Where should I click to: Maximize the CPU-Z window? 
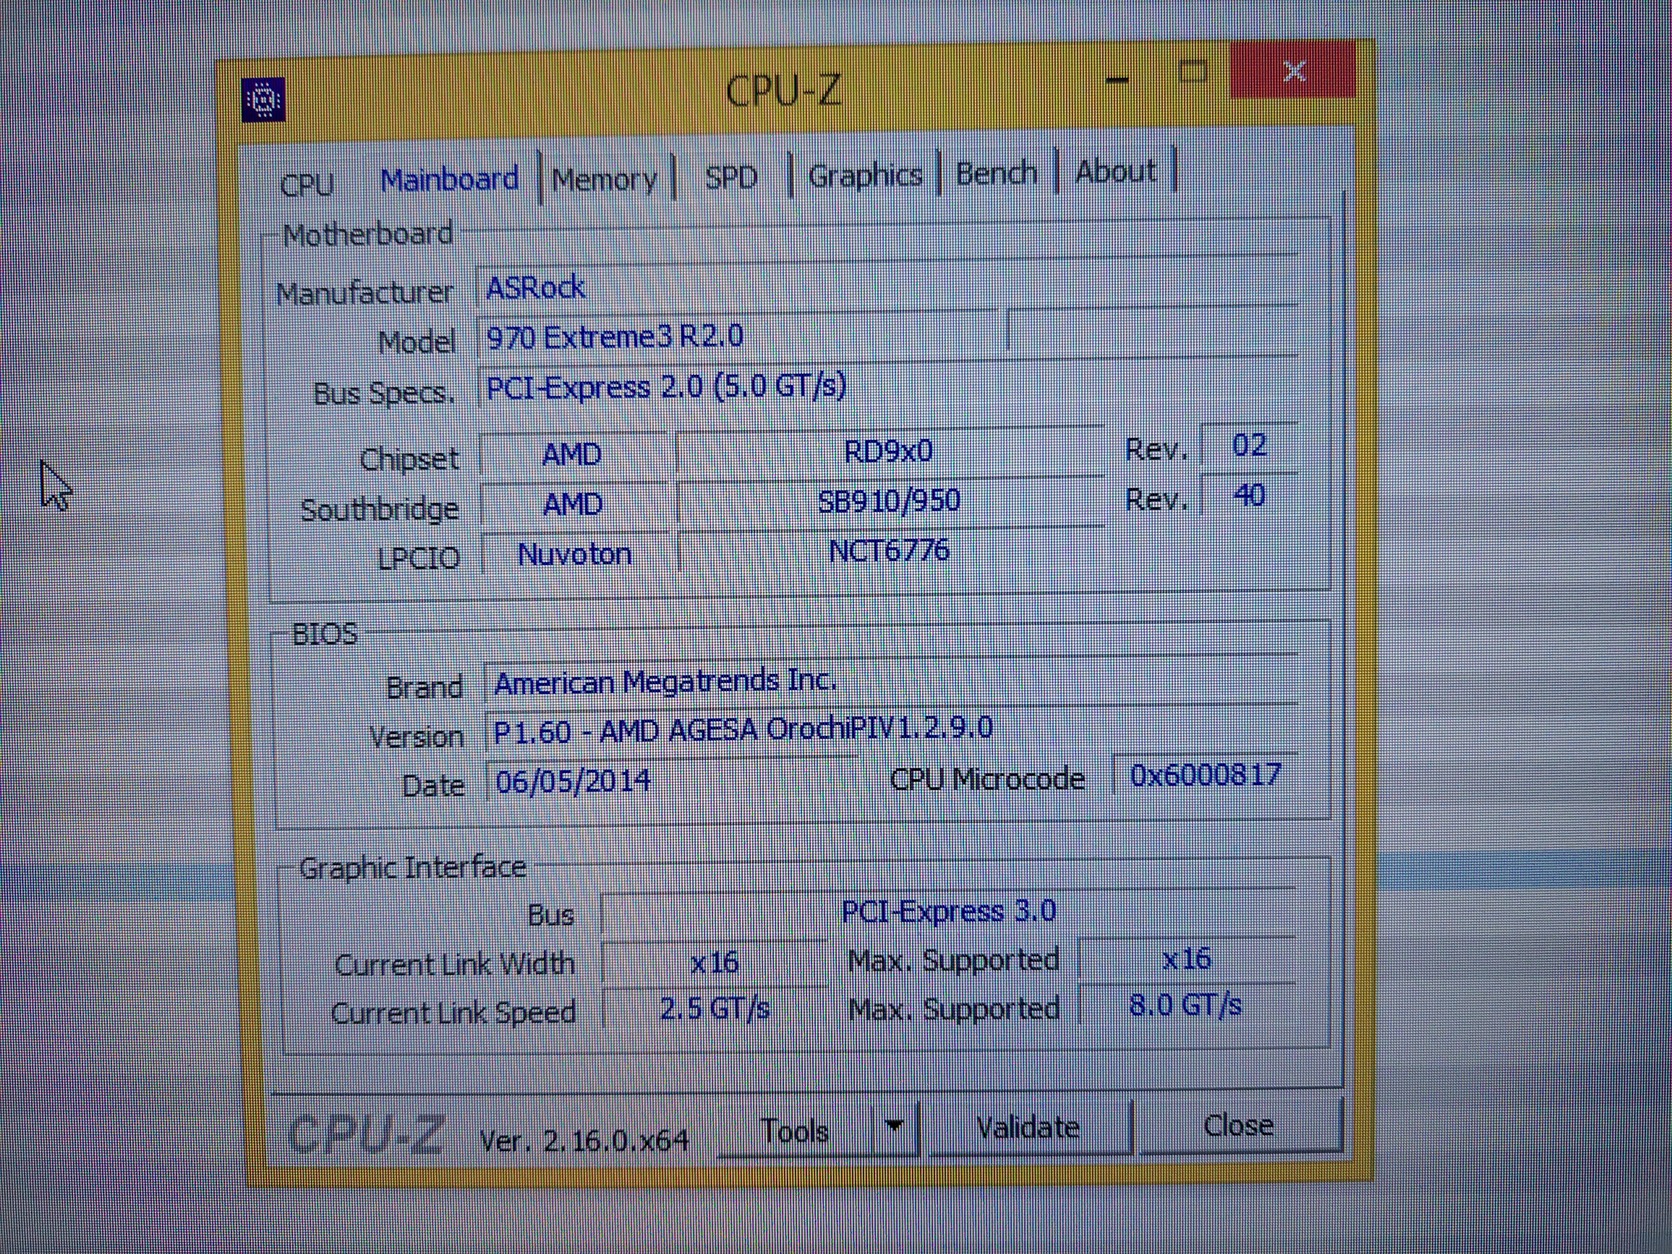1192,72
